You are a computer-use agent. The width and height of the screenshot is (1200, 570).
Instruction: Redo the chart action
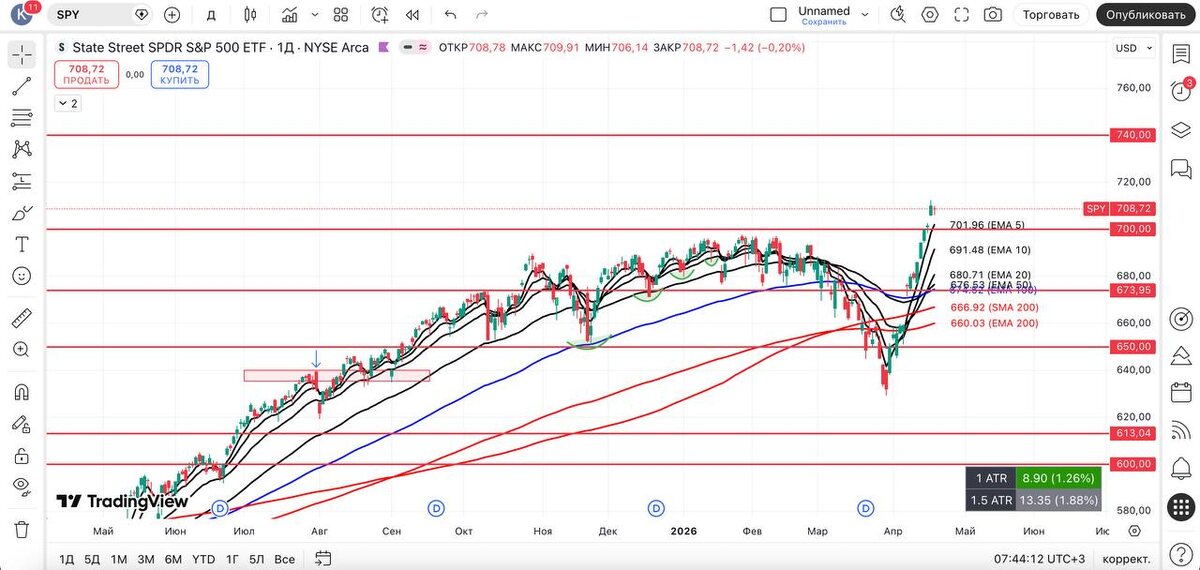point(482,15)
